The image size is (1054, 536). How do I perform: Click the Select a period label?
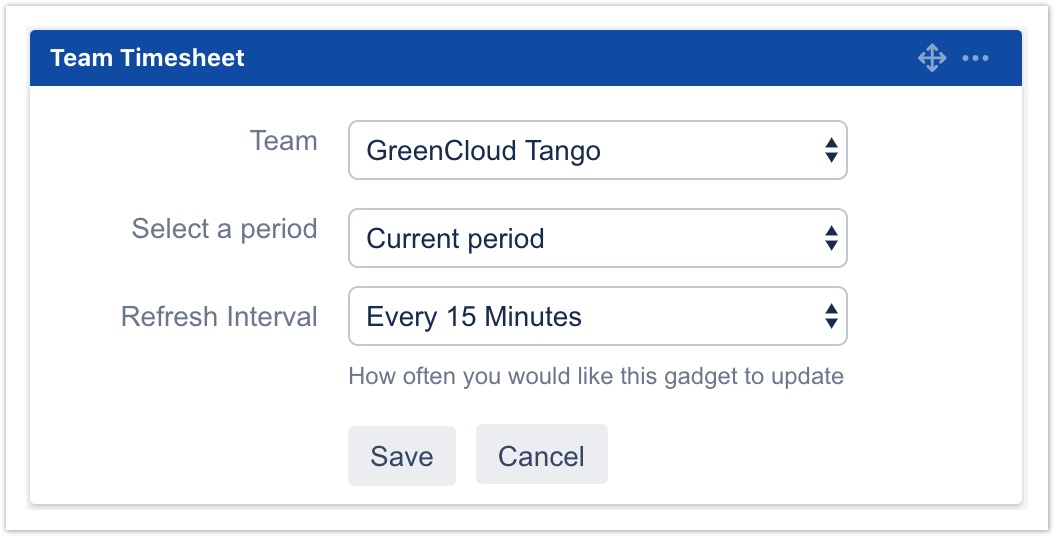(x=224, y=229)
